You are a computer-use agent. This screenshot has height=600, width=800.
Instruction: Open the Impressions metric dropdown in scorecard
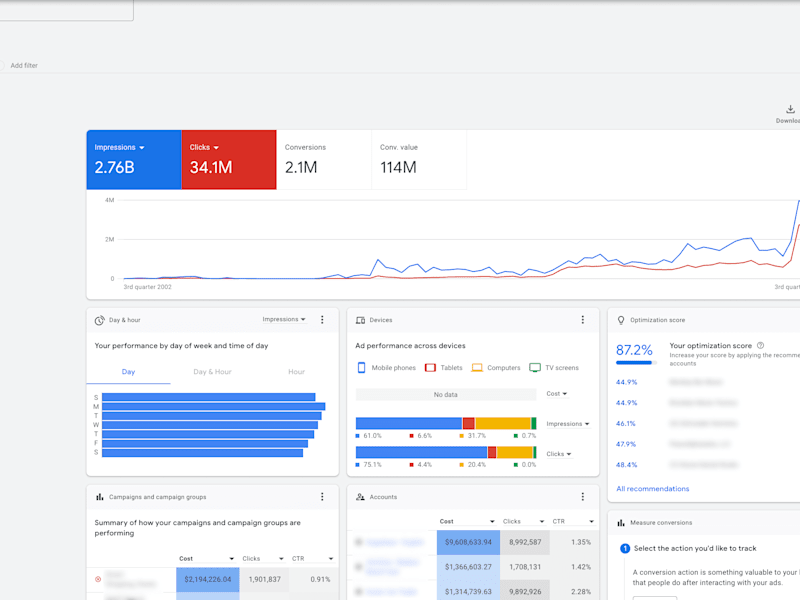click(119, 147)
